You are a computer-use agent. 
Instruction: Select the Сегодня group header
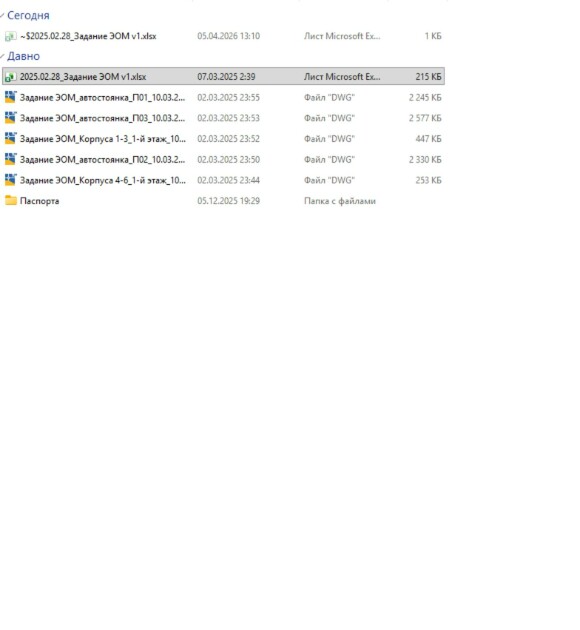point(29,15)
